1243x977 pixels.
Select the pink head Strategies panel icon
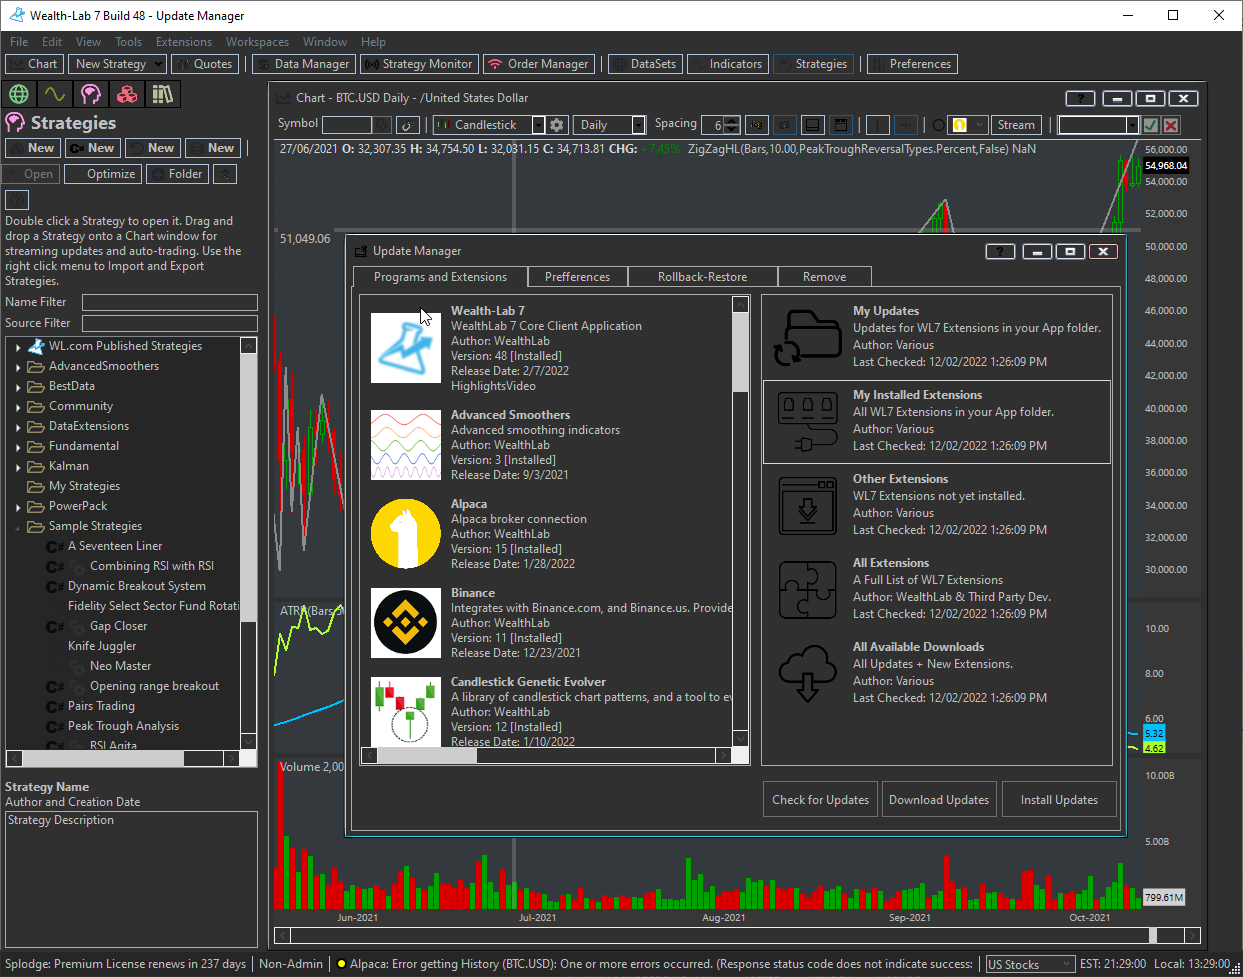coord(91,94)
